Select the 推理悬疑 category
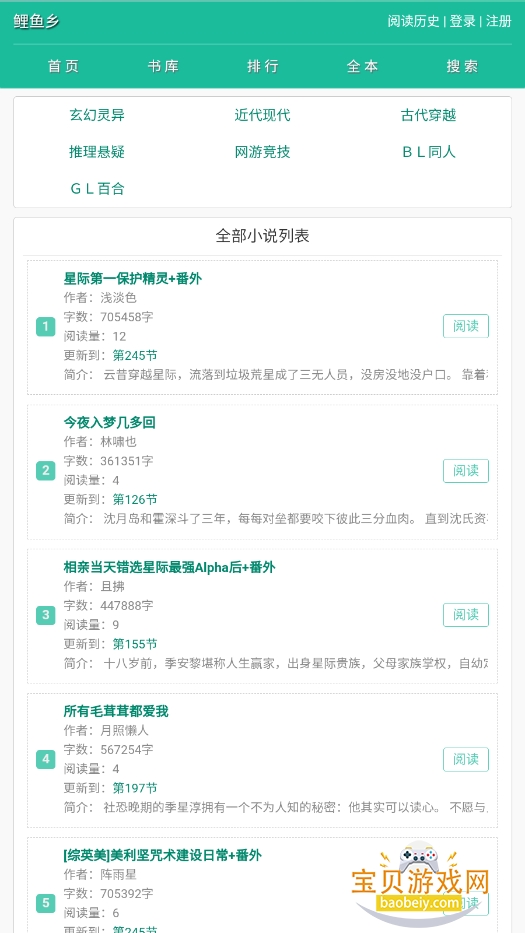 (97, 152)
